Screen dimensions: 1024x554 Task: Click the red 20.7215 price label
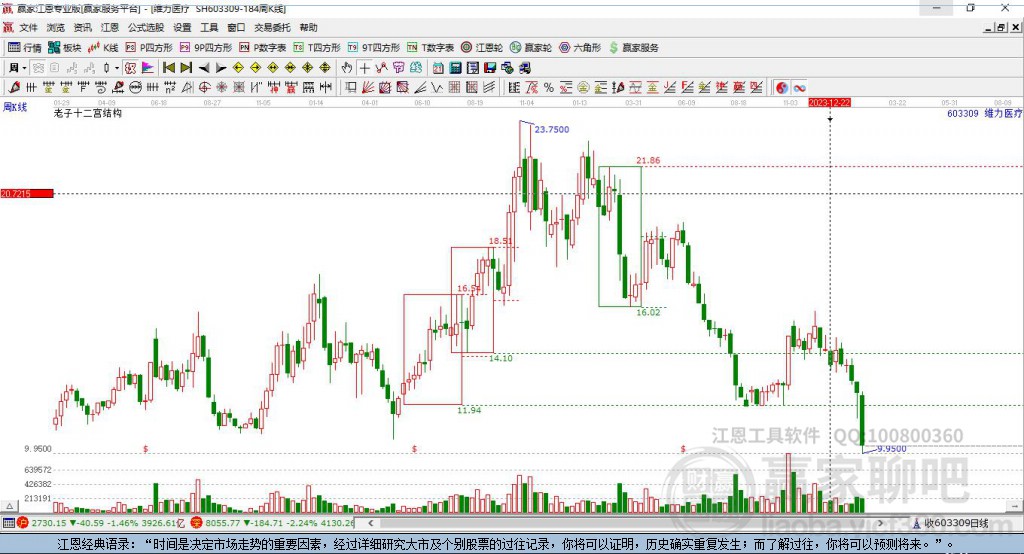[27, 193]
